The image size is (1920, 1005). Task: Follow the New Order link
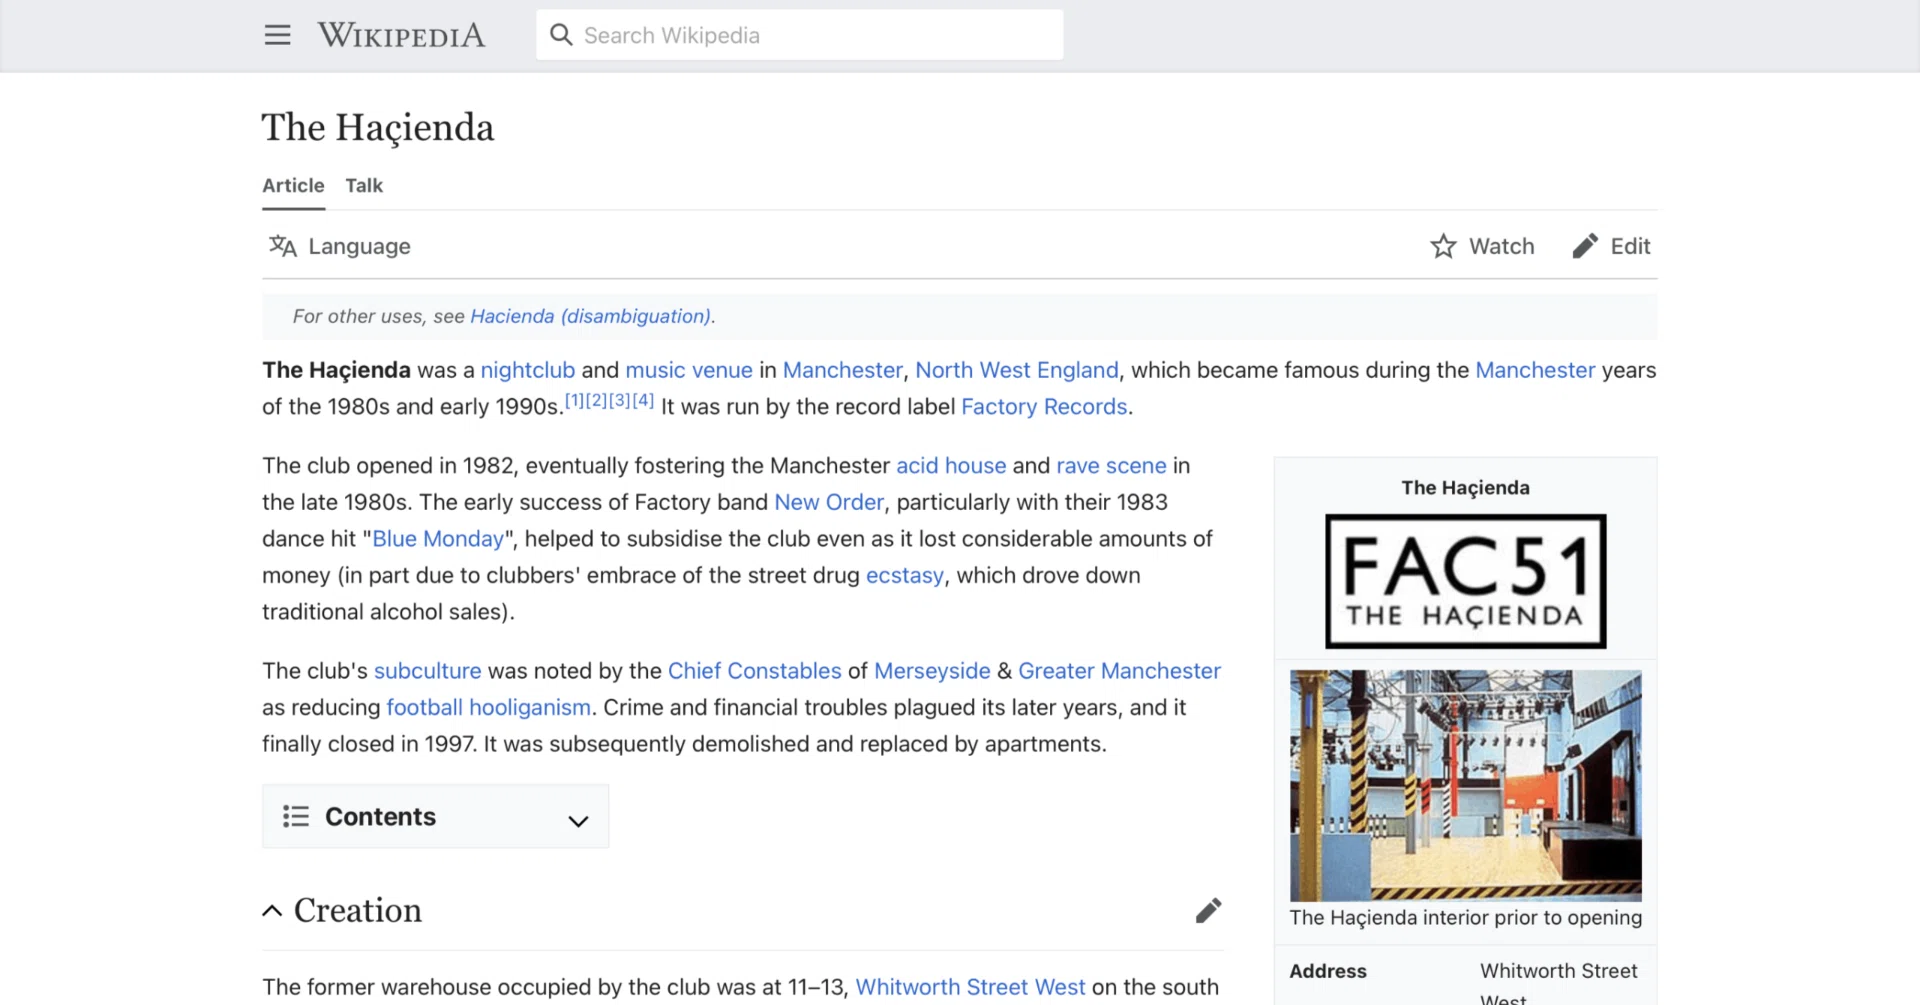click(829, 502)
